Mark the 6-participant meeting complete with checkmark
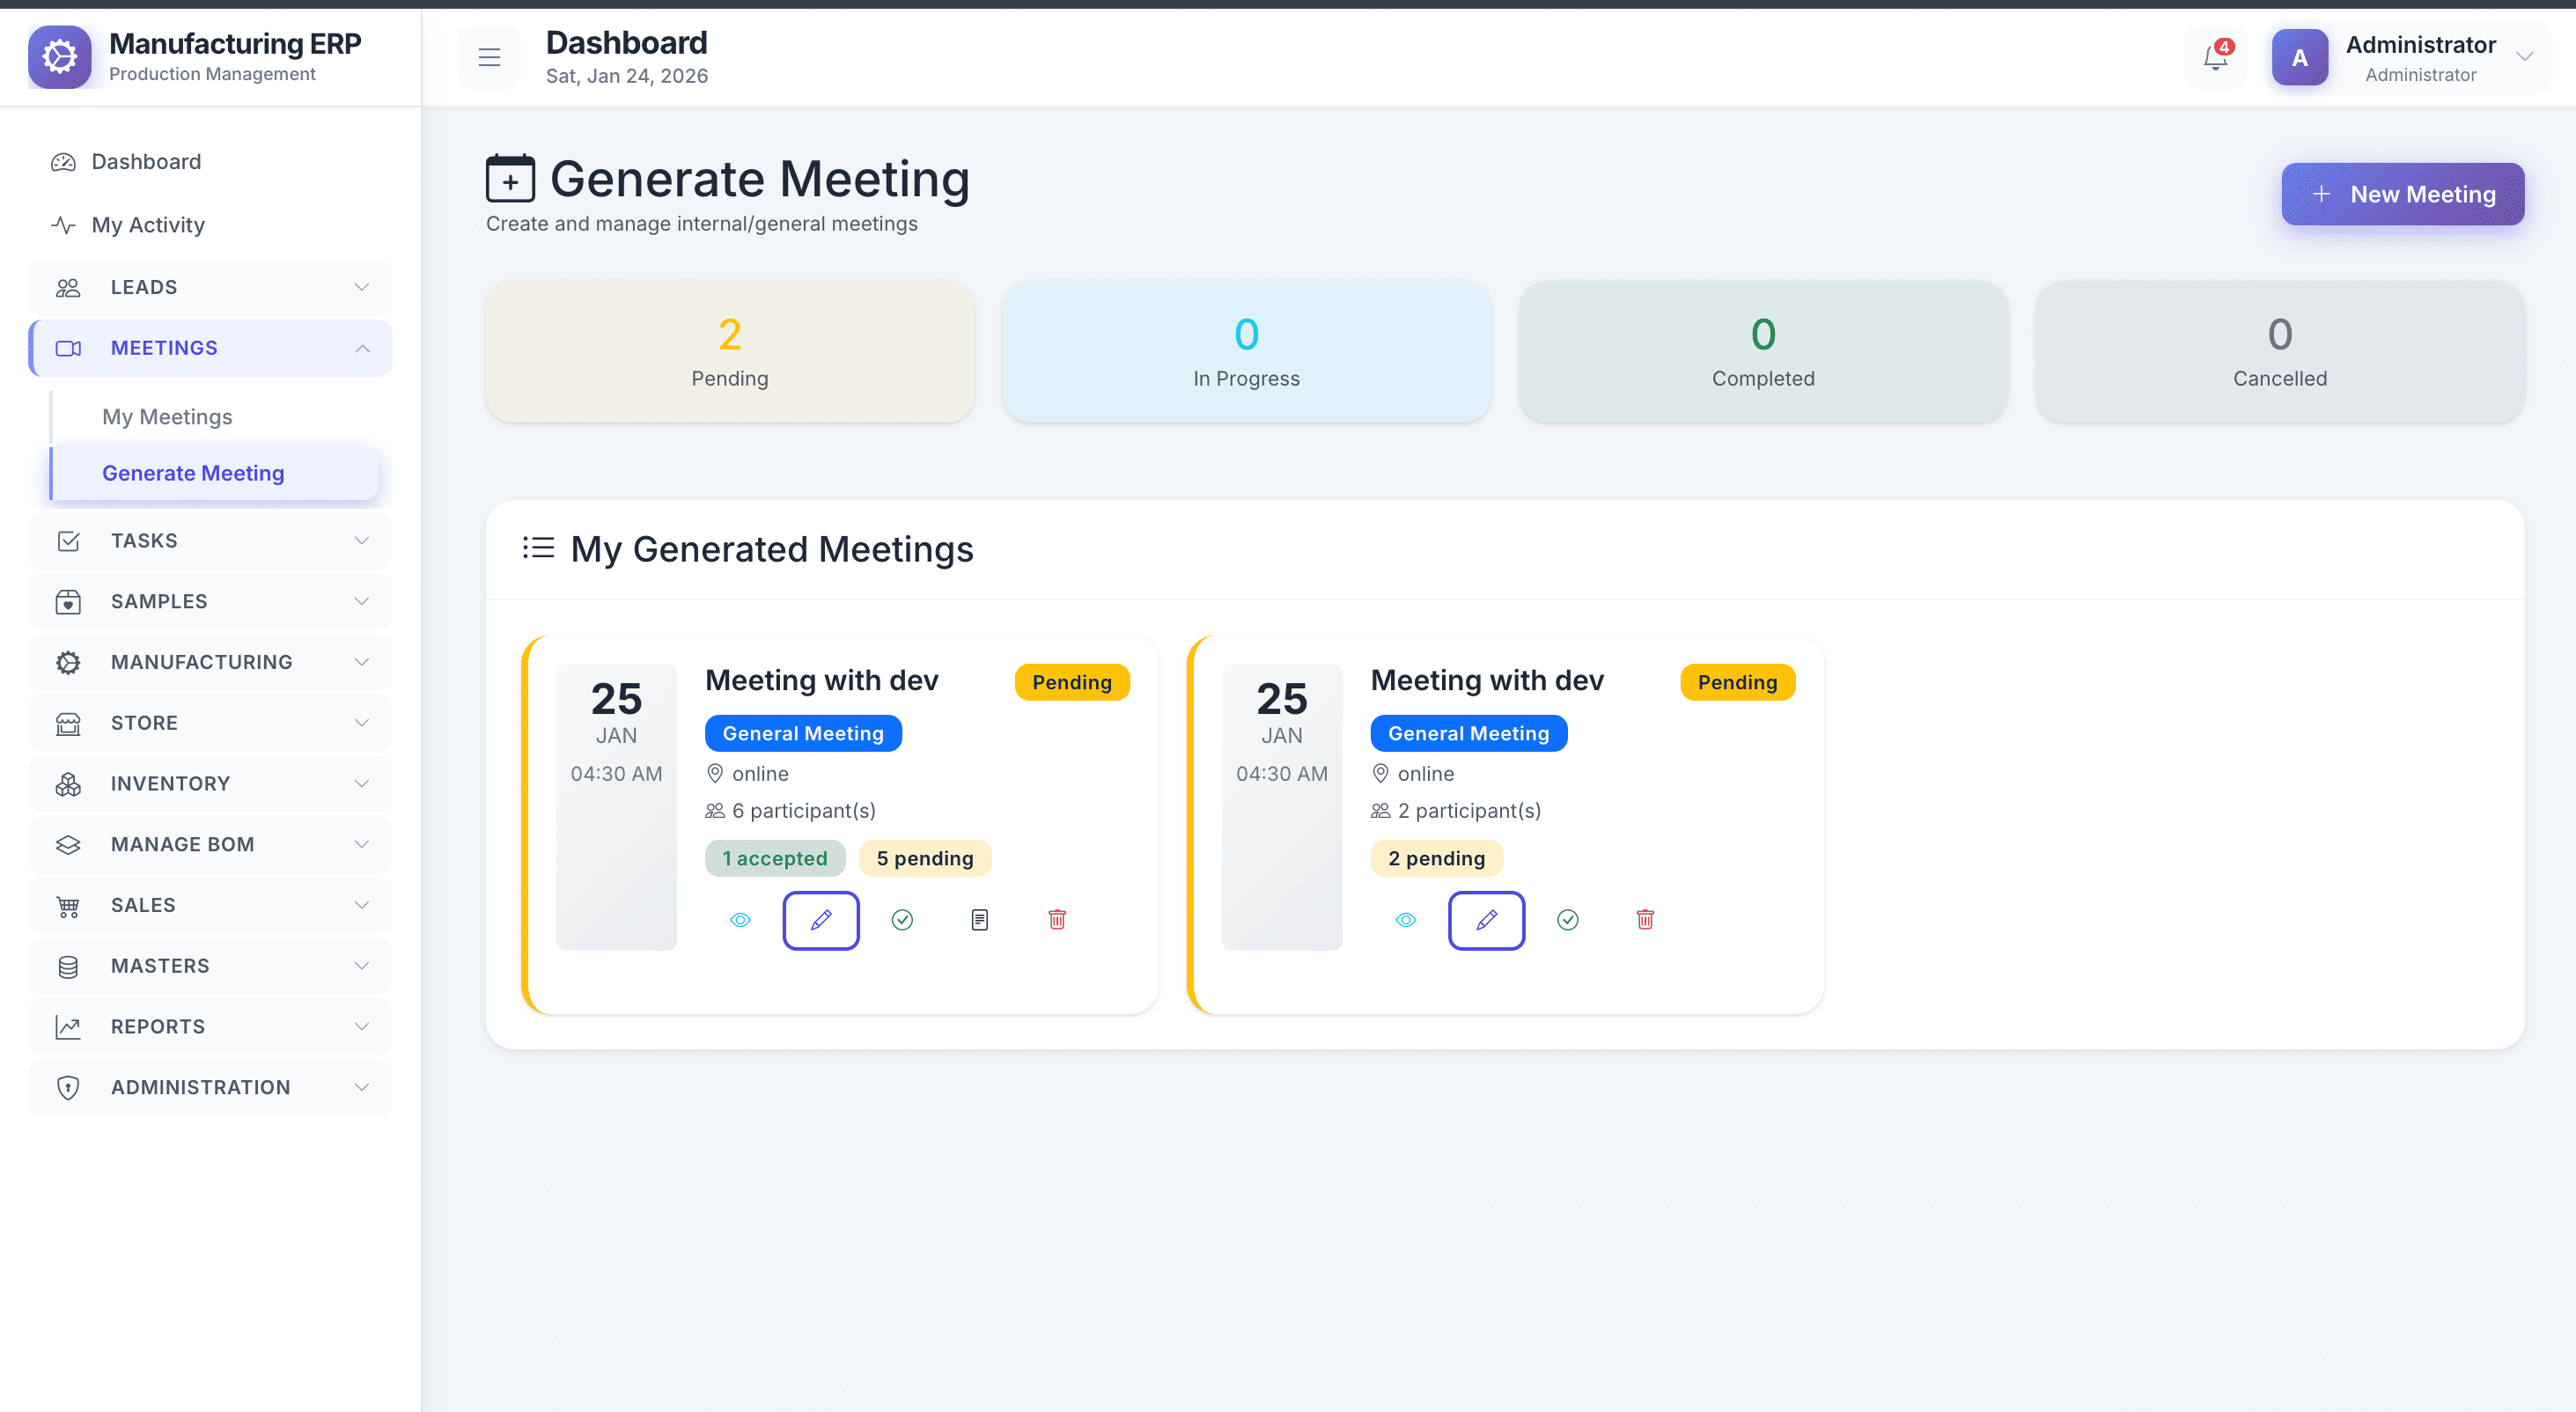2576x1412 pixels. tap(902, 920)
